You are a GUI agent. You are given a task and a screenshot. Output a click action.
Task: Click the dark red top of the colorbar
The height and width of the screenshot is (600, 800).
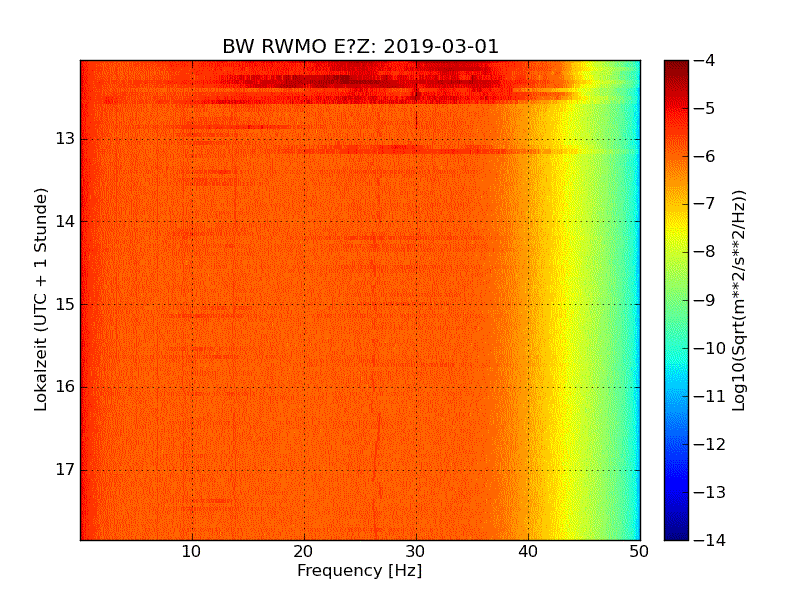coord(677,66)
